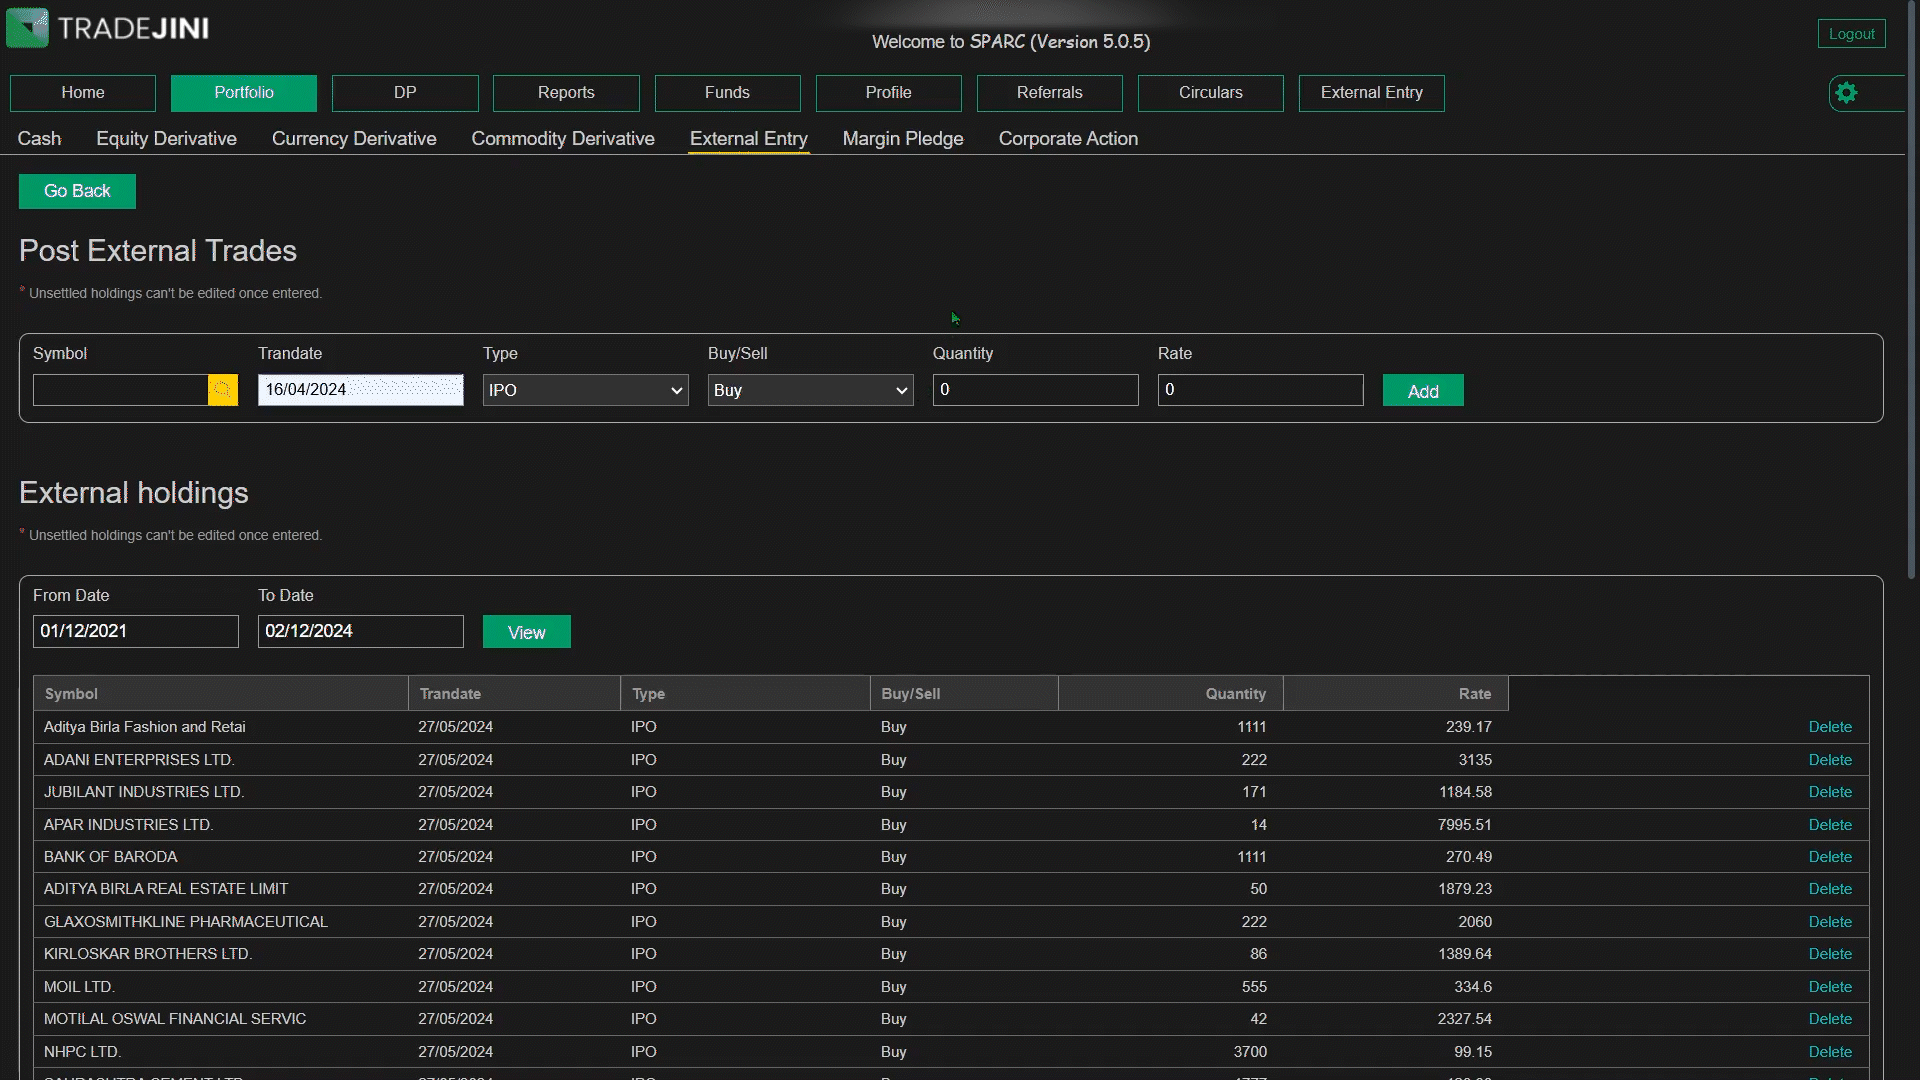Viewport: 1920px width, 1080px height.
Task: Click the yellow symbol search icon
Action: tap(222, 390)
